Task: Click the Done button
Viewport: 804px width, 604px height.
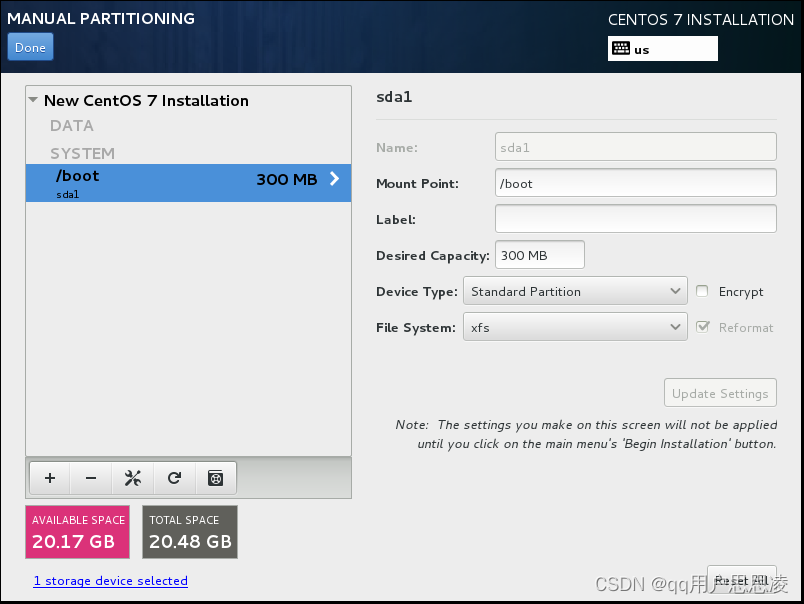Action: point(30,46)
